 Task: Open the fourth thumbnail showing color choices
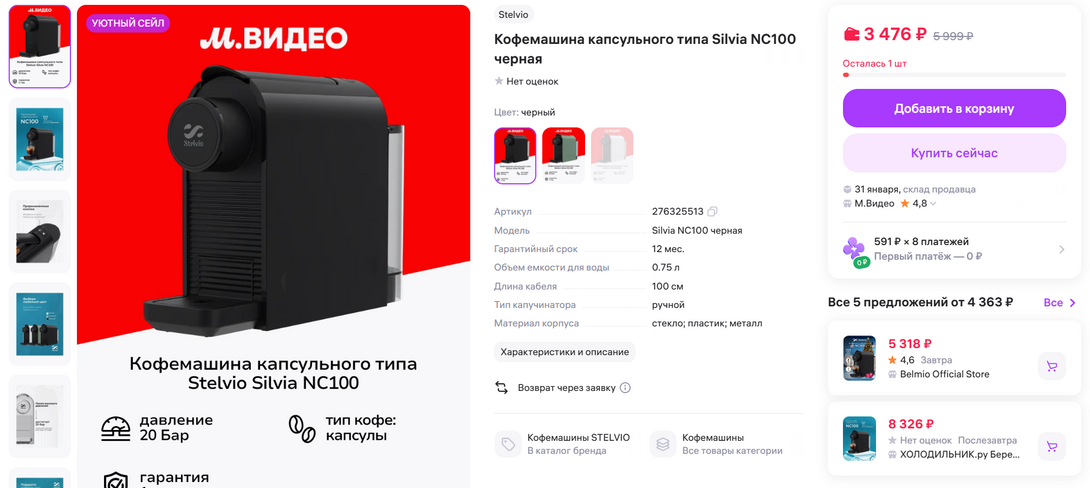point(40,324)
